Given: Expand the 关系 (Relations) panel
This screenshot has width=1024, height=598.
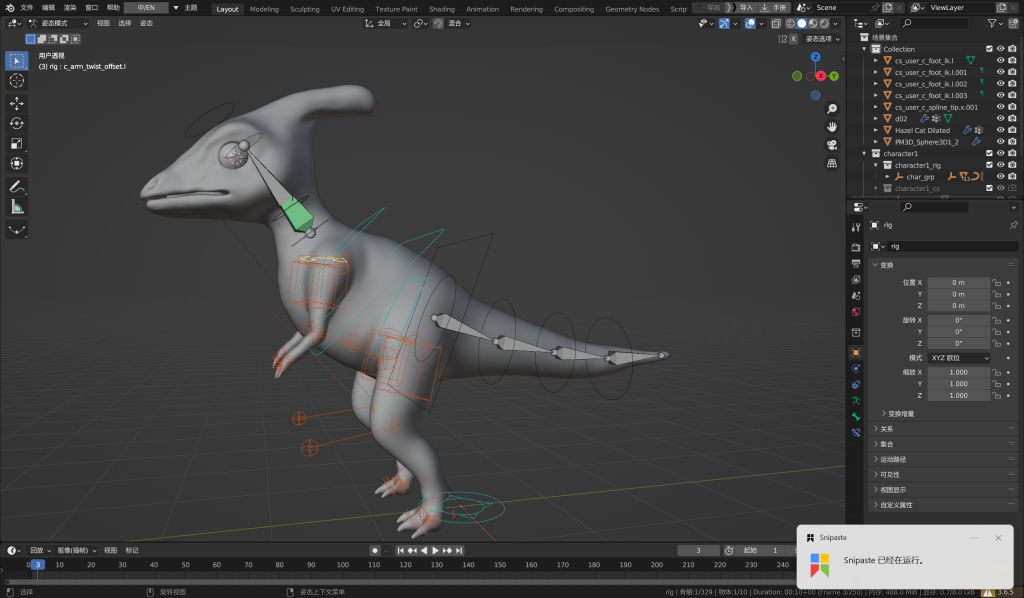Looking at the screenshot, I should tap(886, 429).
